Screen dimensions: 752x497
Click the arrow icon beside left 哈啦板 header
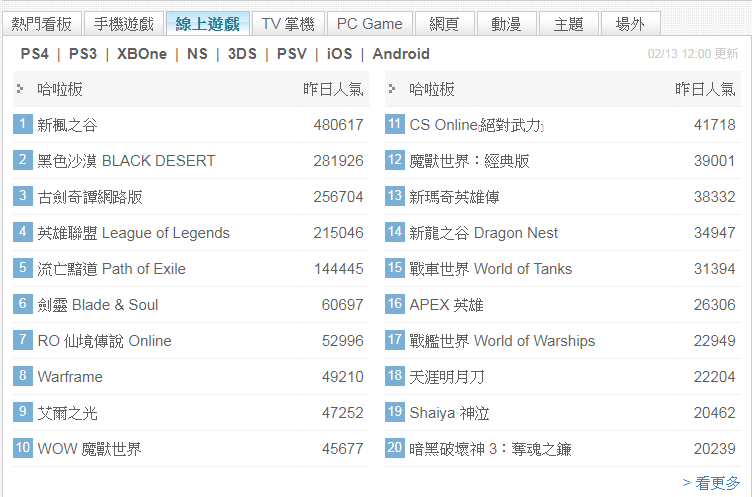tap(20, 89)
